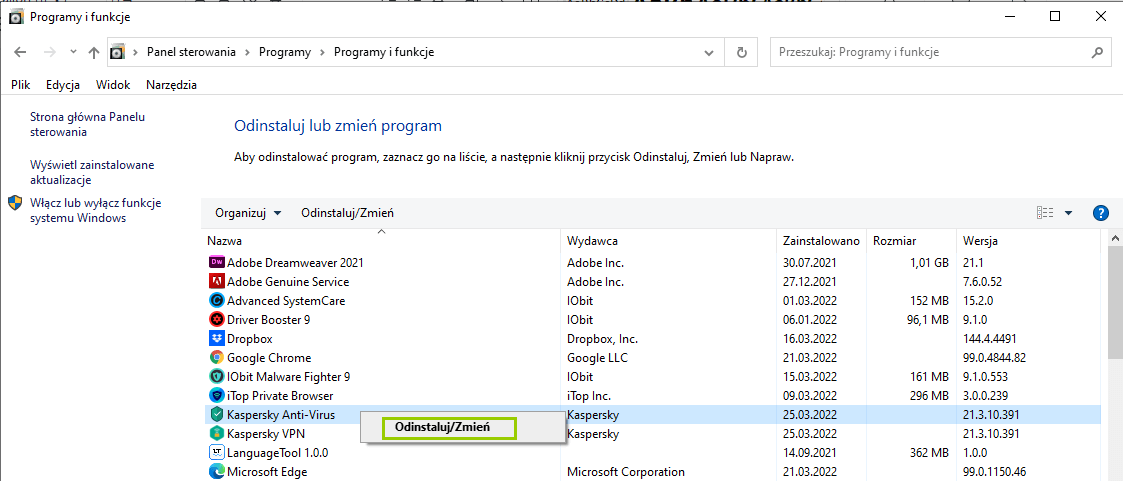Viewport: 1123px width, 481px height.
Task: Open Włącz lub wyłącz funkcje systemu Windows
Action: click(95, 210)
